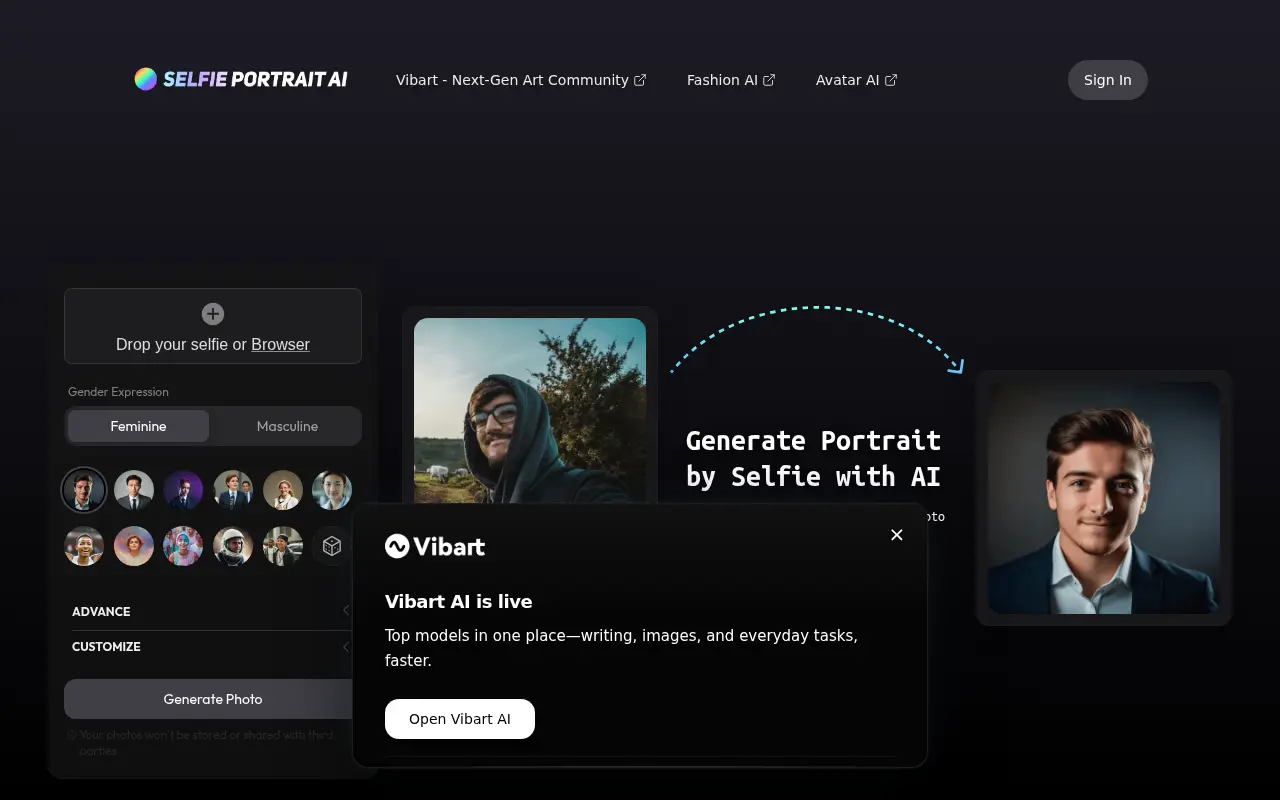Close the Vibart AI popup
This screenshot has height=800, width=1280.
897,535
